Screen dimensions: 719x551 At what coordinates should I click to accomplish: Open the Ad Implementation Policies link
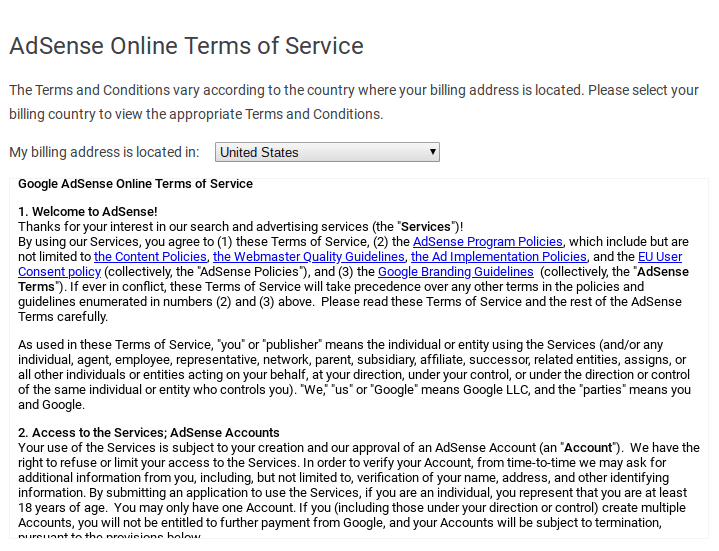pyautogui.click(x=498, y=257)
